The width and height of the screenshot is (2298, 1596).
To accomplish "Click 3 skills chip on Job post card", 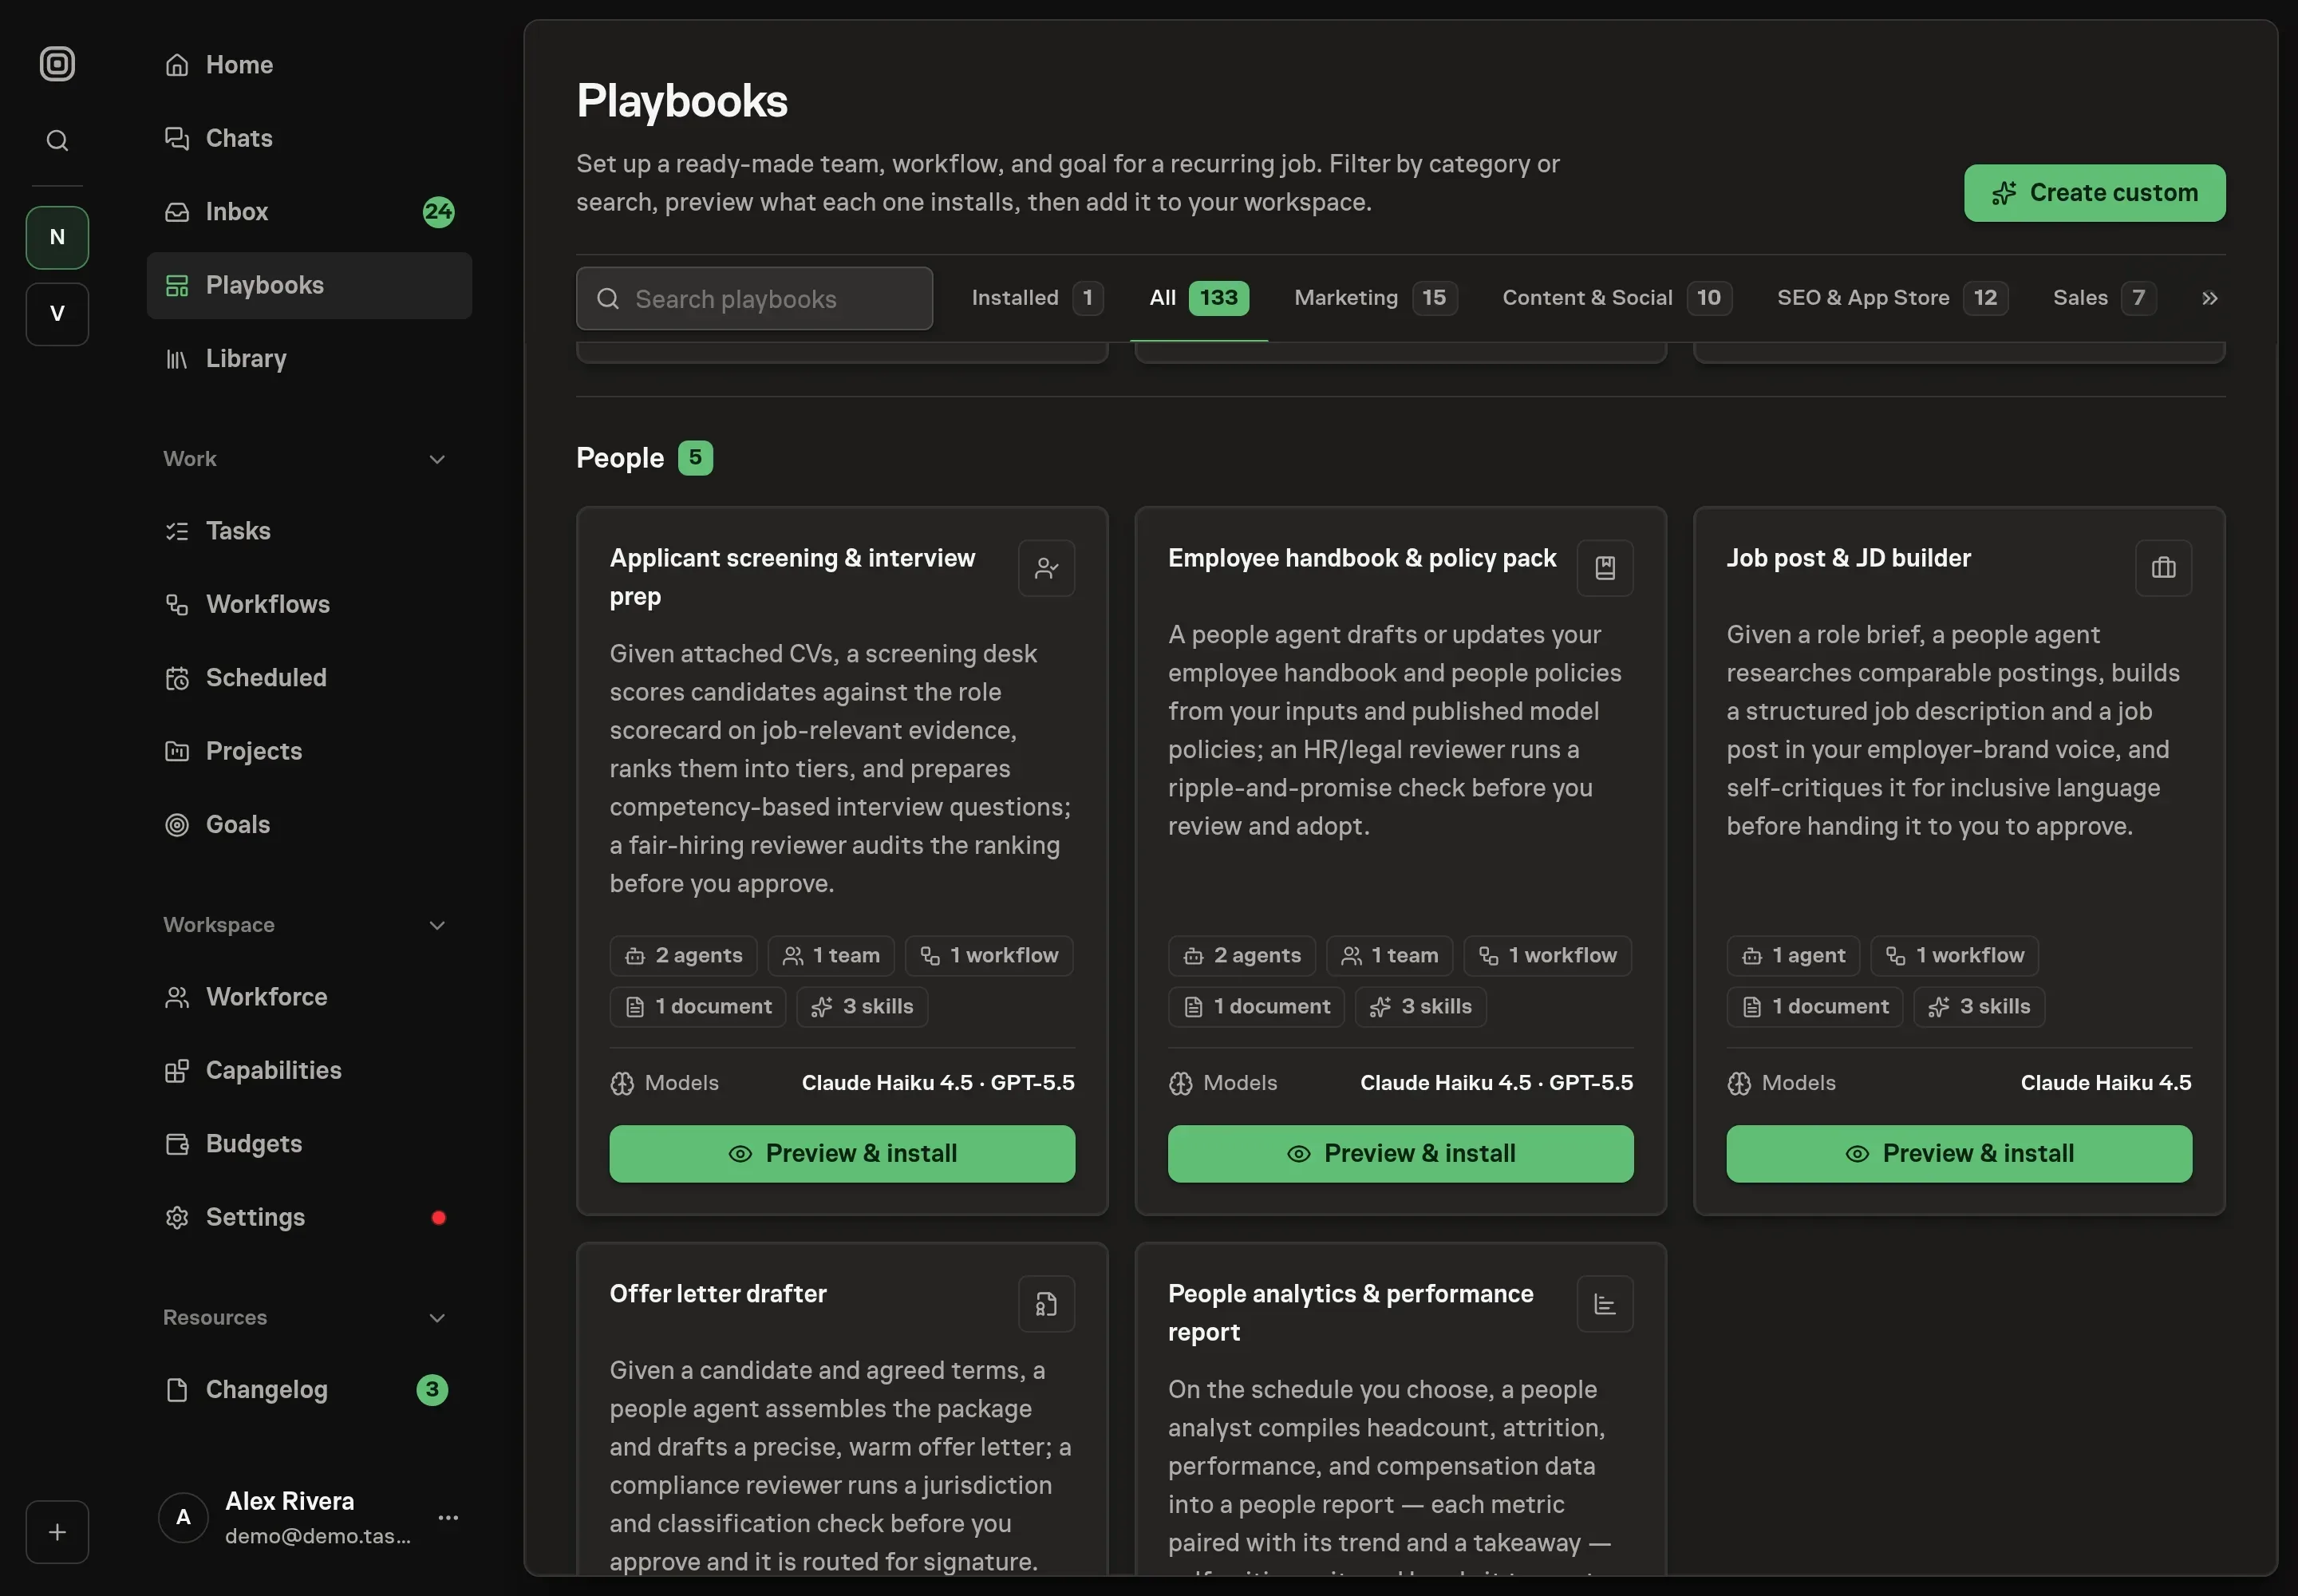I will pos(1979,1007).
